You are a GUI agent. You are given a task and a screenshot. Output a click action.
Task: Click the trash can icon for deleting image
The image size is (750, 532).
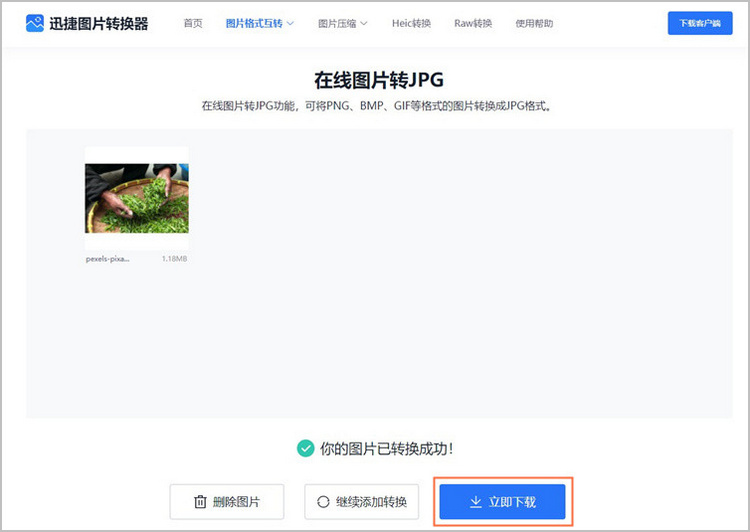coord(200,502)
